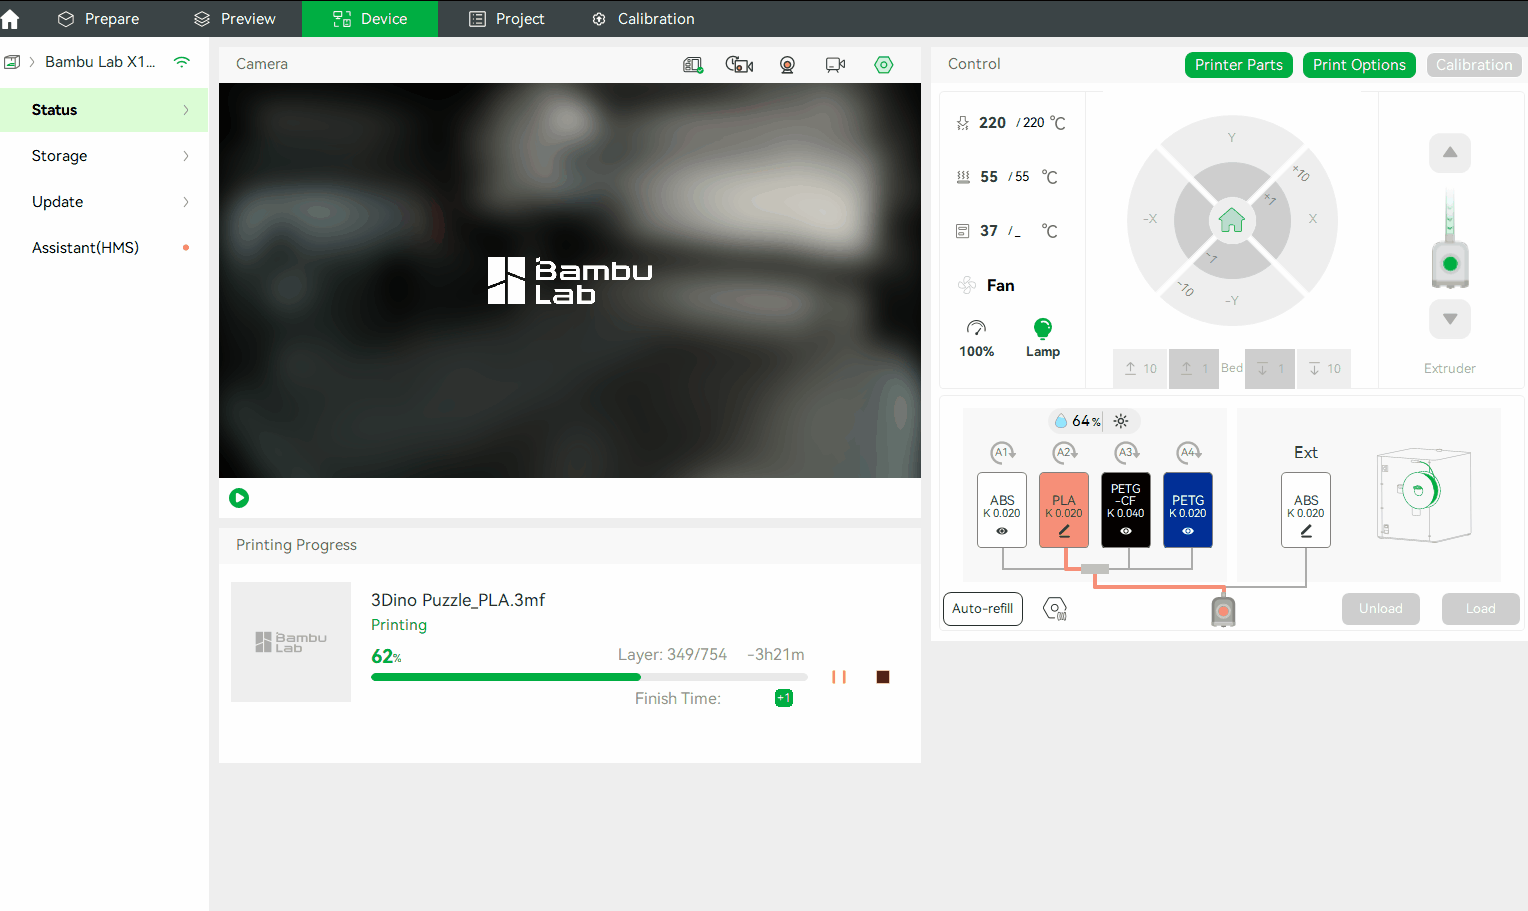The height and width of the screenshot is (911, 1528).
Task: Home the axes with the house icon
Action: pyautogui.click(x=1232, y=220)
